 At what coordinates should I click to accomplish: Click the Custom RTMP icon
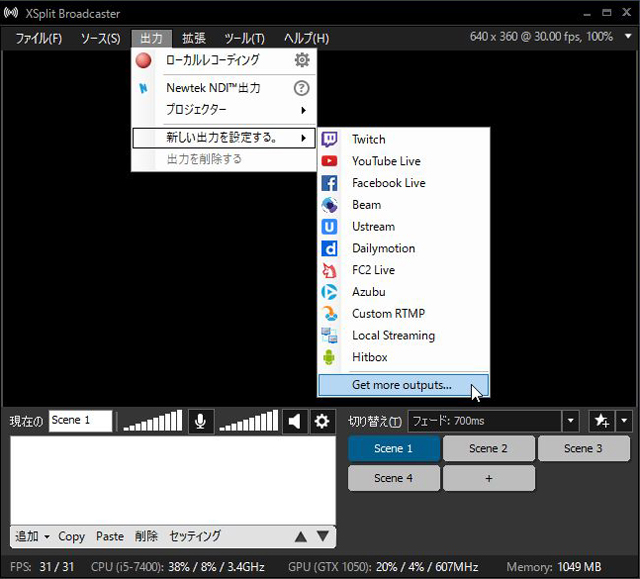coord(329,313)
